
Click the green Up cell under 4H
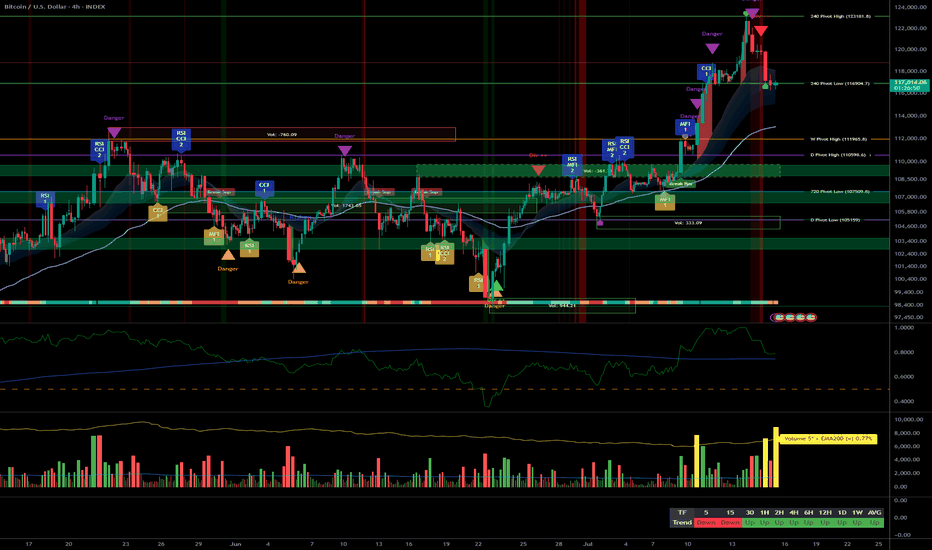pos(794,523)
